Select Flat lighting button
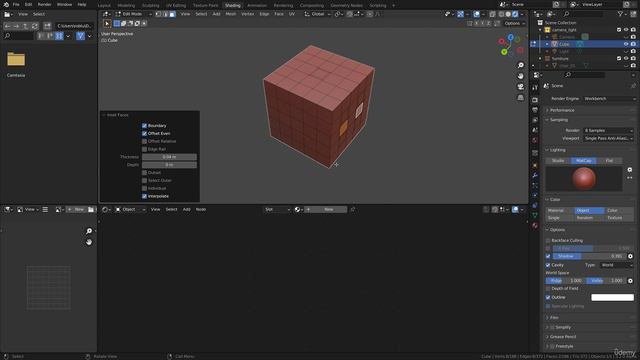 tap(609, 161)
